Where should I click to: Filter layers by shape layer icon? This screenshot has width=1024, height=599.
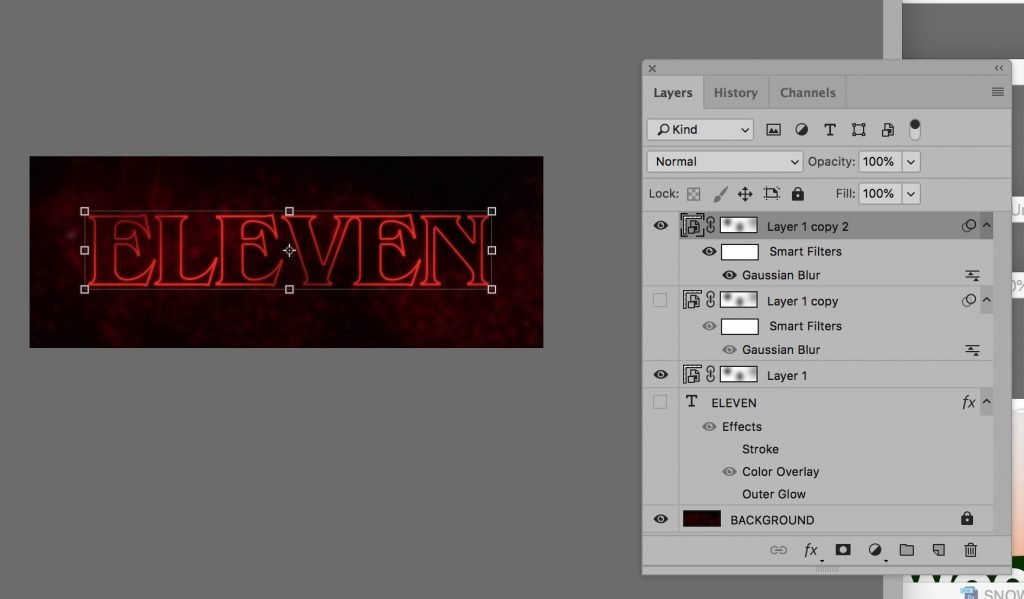[x=858, y=129]
